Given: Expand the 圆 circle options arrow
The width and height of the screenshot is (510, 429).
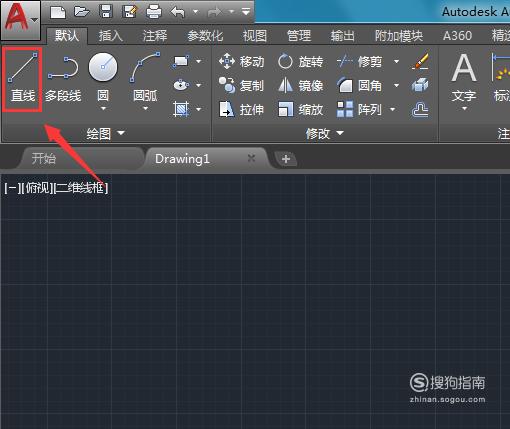Looking at the screenshot, I should point(103,108).
